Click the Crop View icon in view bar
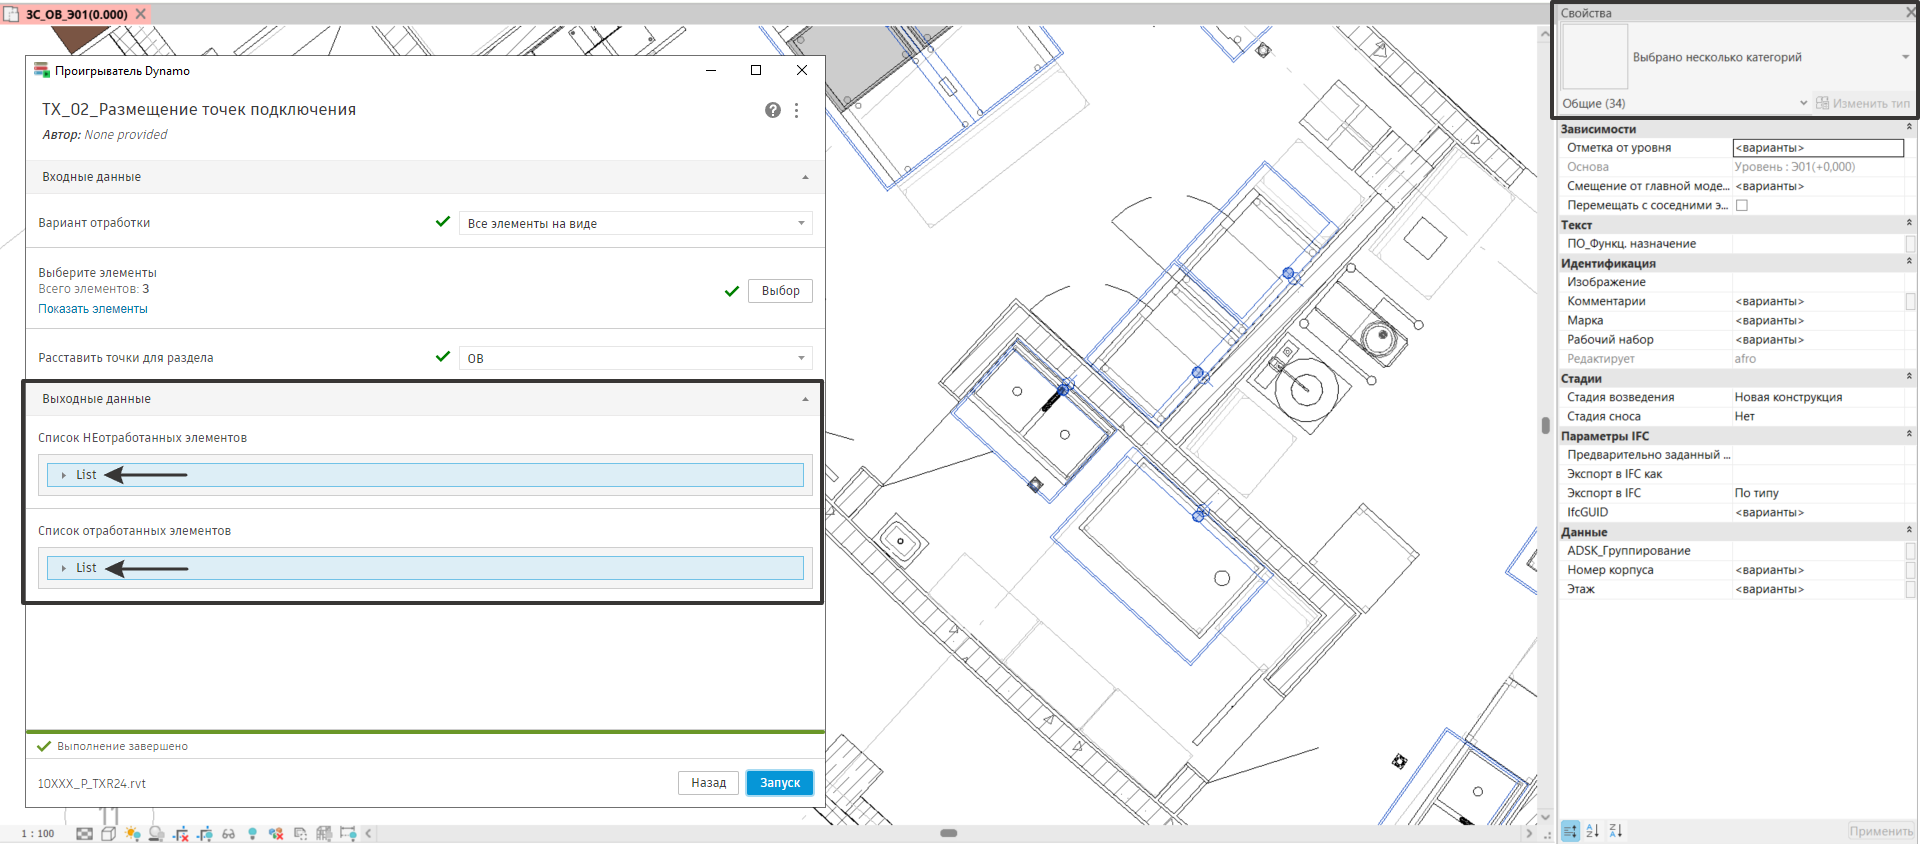The height and width of the screenshot is (844, 1920). [180, 833]
